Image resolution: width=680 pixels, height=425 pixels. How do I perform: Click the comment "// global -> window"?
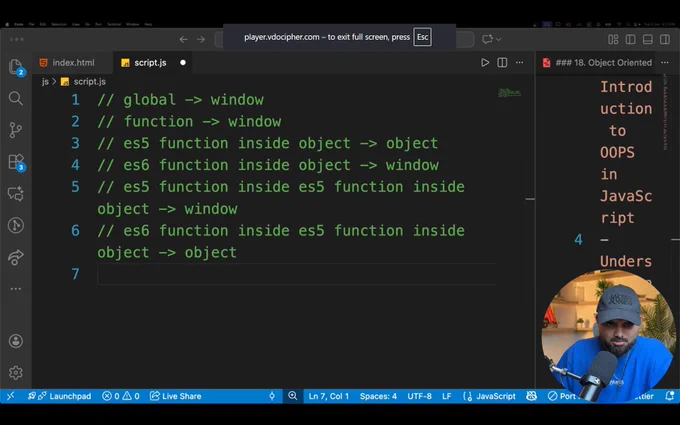pos(180,100)
